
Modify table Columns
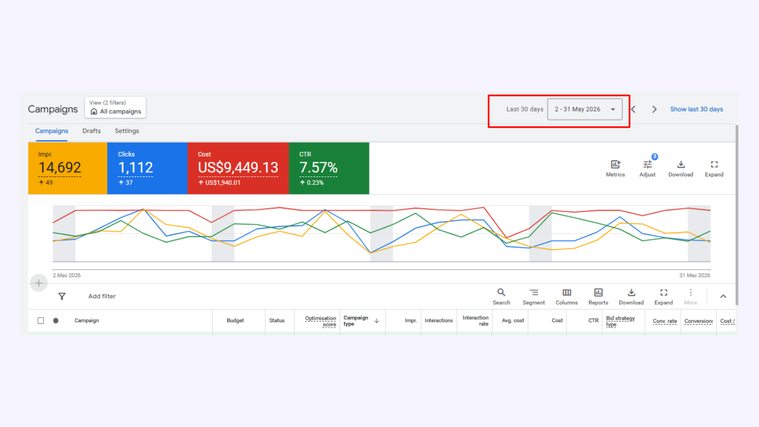(x=566, y=296)
